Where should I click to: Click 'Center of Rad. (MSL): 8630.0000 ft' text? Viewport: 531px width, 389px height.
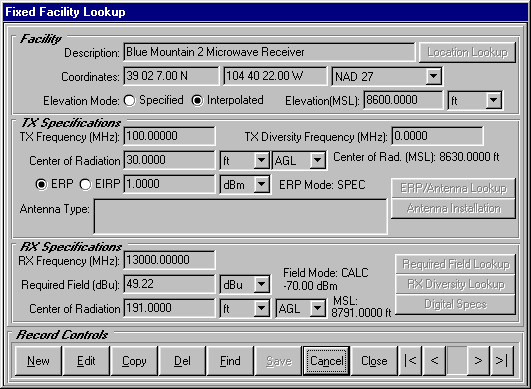pyautogui.click(x=417, y=157)
